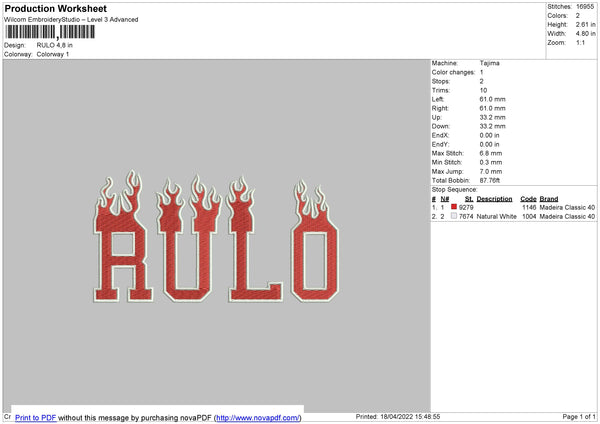600x424 pixels.
Task: Click the Stitches count 16955
Action: tap(585, 7)
